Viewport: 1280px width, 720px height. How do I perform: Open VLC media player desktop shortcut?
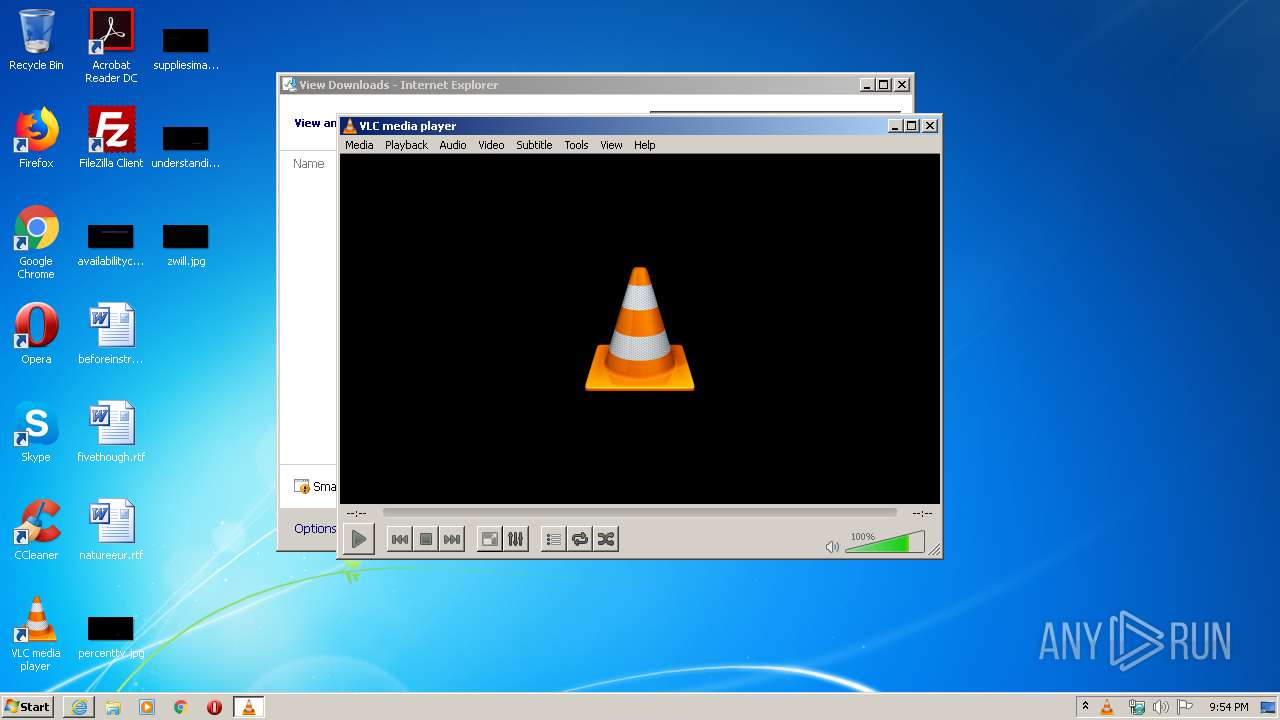36,634
